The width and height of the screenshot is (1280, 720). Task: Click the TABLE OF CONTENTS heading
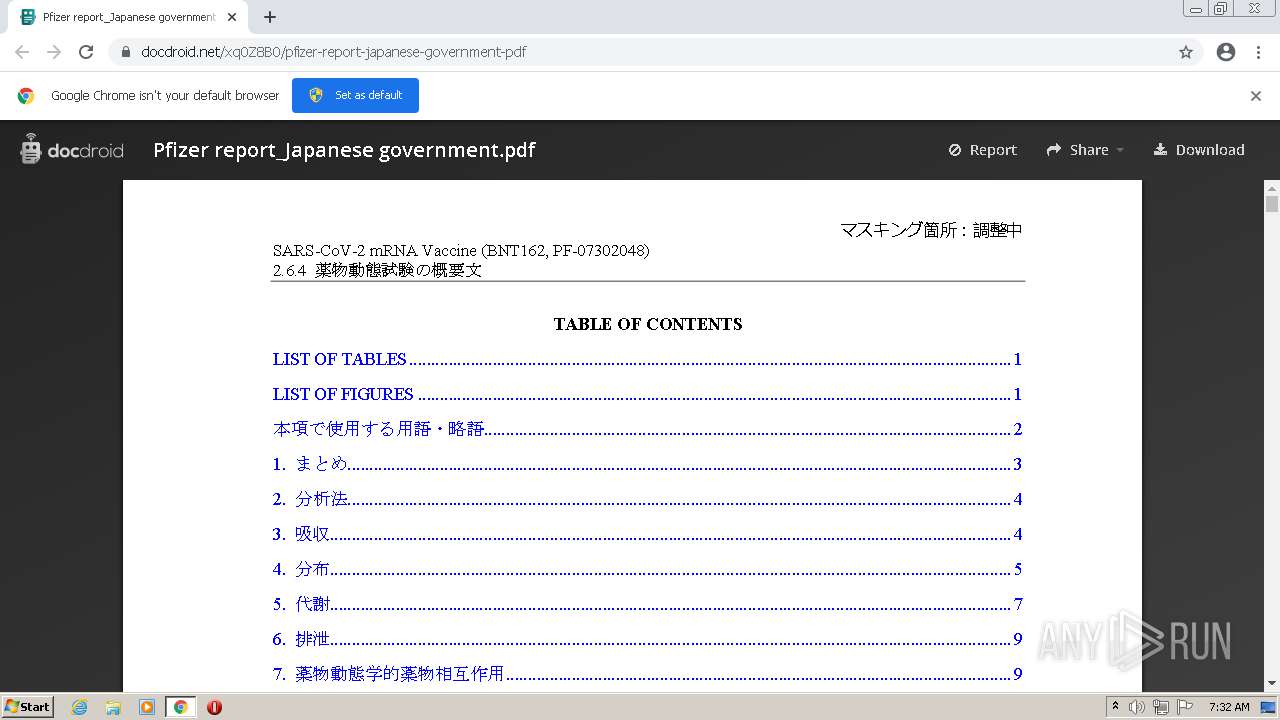click(x=648, y=324)
